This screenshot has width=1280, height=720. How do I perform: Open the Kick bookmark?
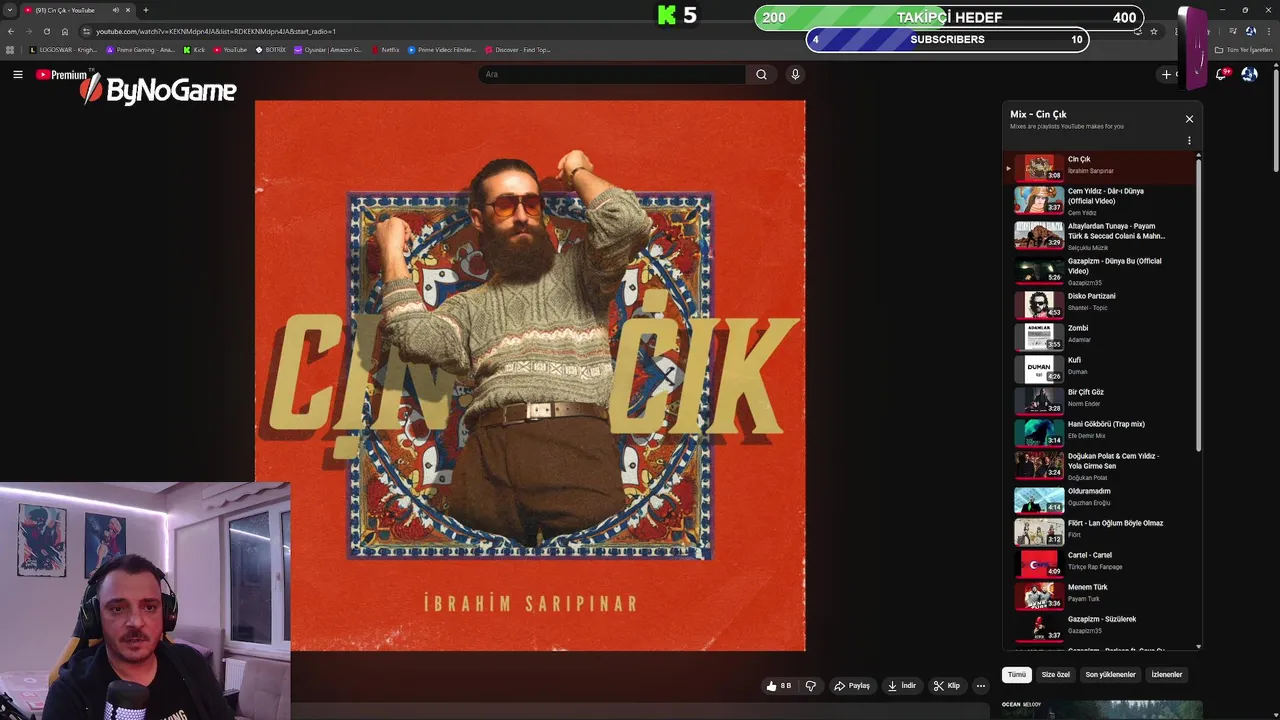(194, 49)
